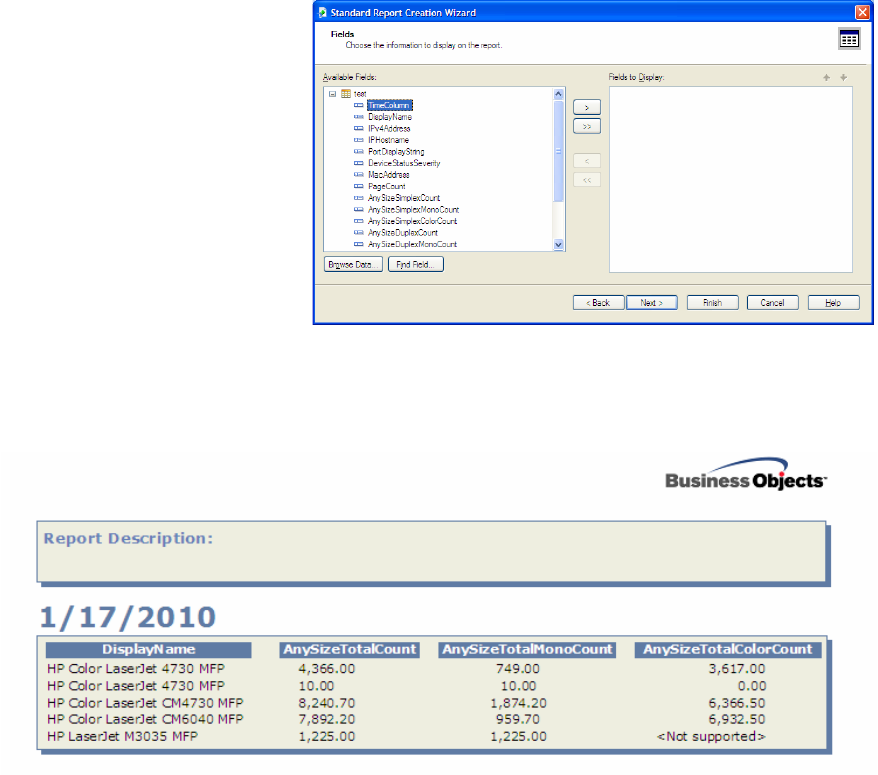Add selected field with the > button
Viewport: 878px width, 775px height.
tap(587, 107)
